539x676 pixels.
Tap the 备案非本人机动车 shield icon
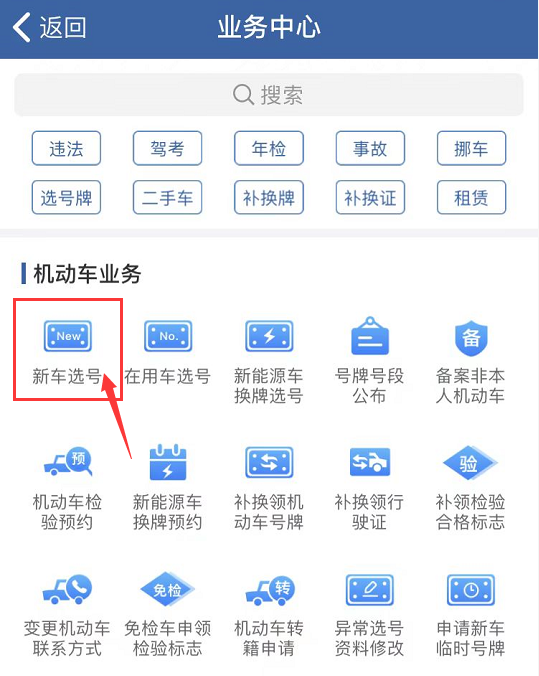click(471, 338)
